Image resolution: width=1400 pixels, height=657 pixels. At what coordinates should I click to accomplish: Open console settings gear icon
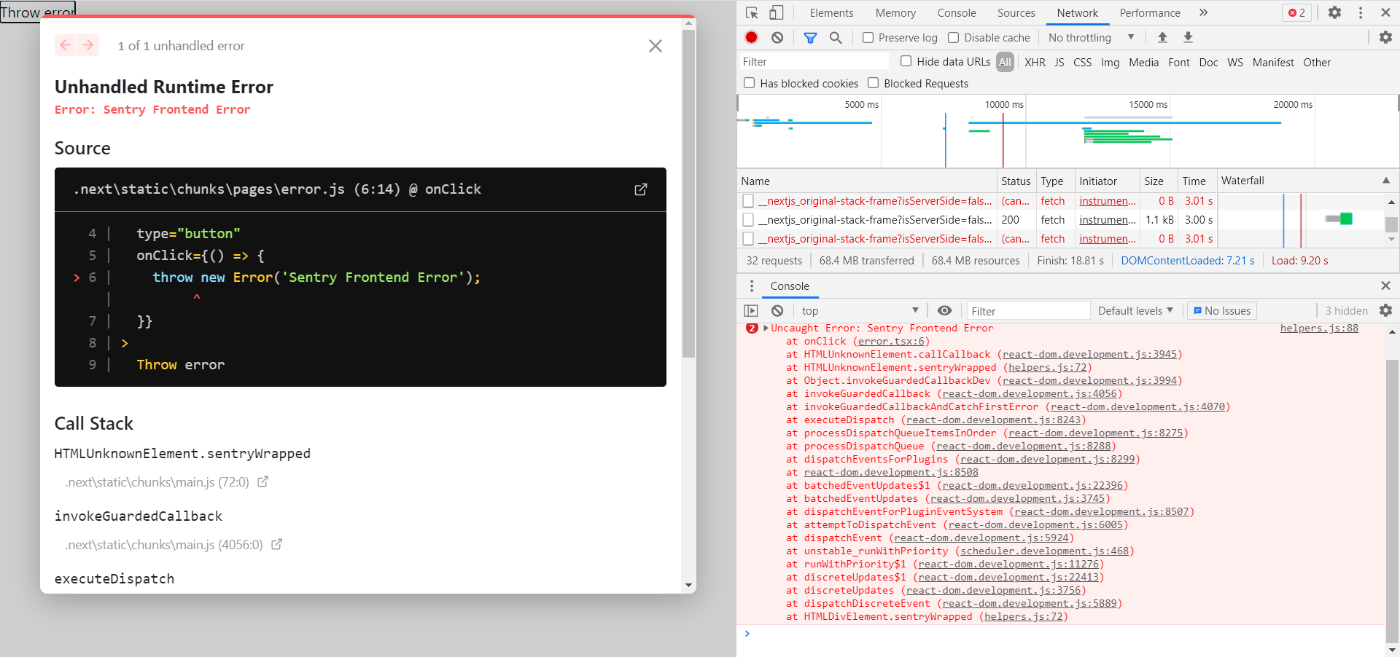pyautogui.click(x=1385, y=311)
